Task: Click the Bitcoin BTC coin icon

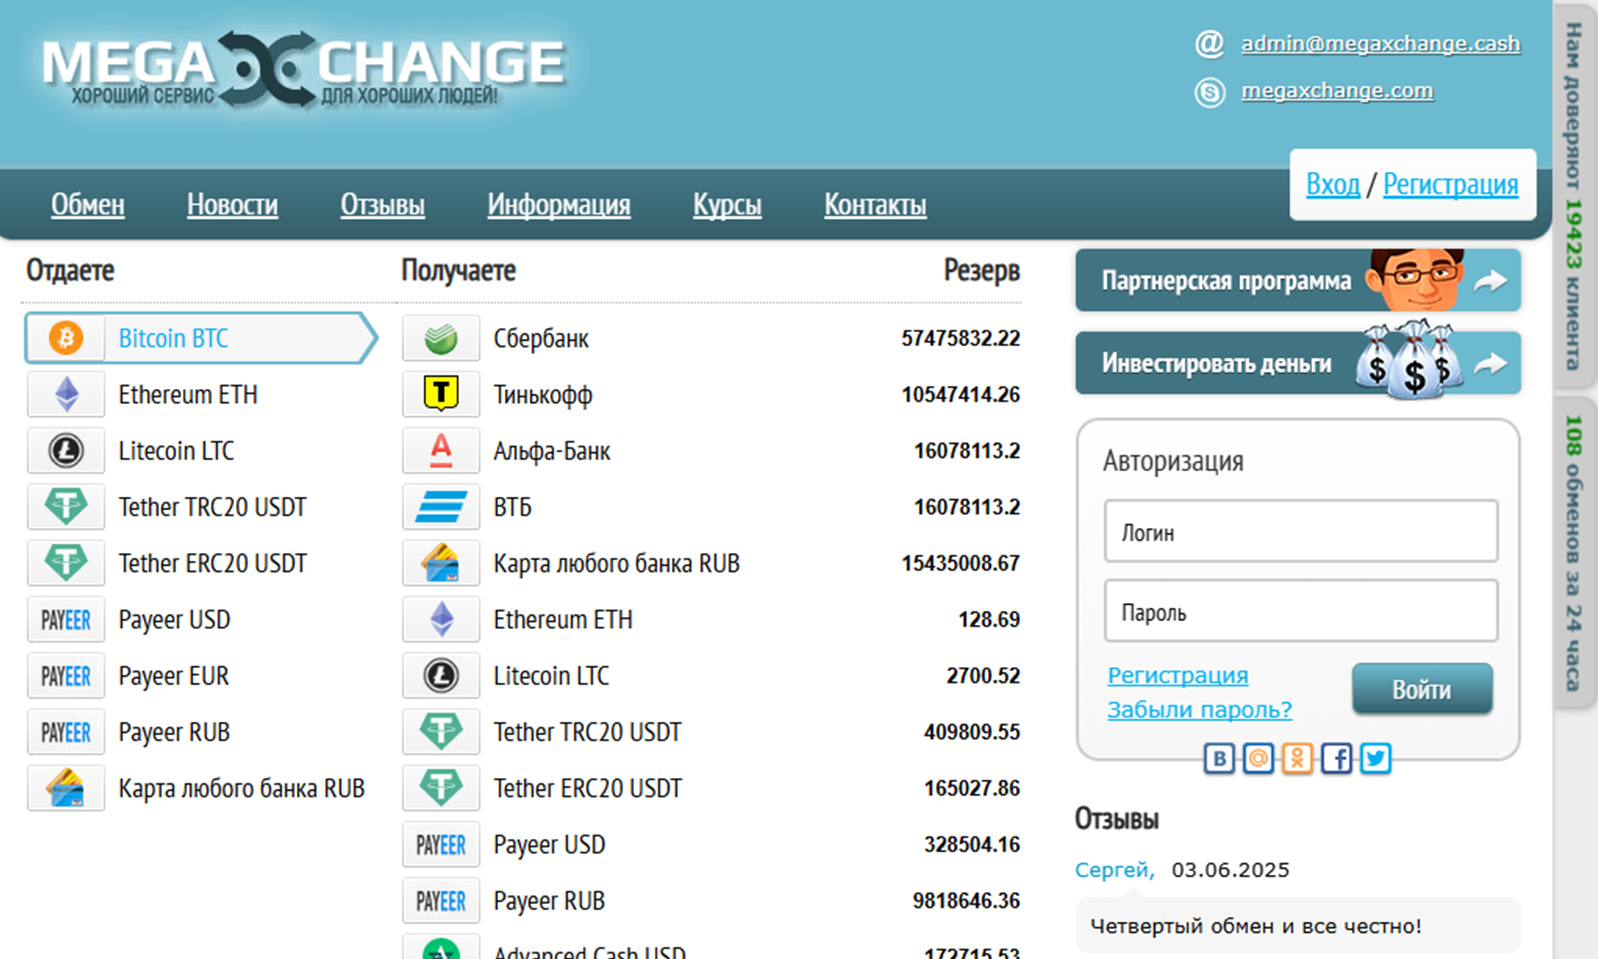Action: [66, 338]
